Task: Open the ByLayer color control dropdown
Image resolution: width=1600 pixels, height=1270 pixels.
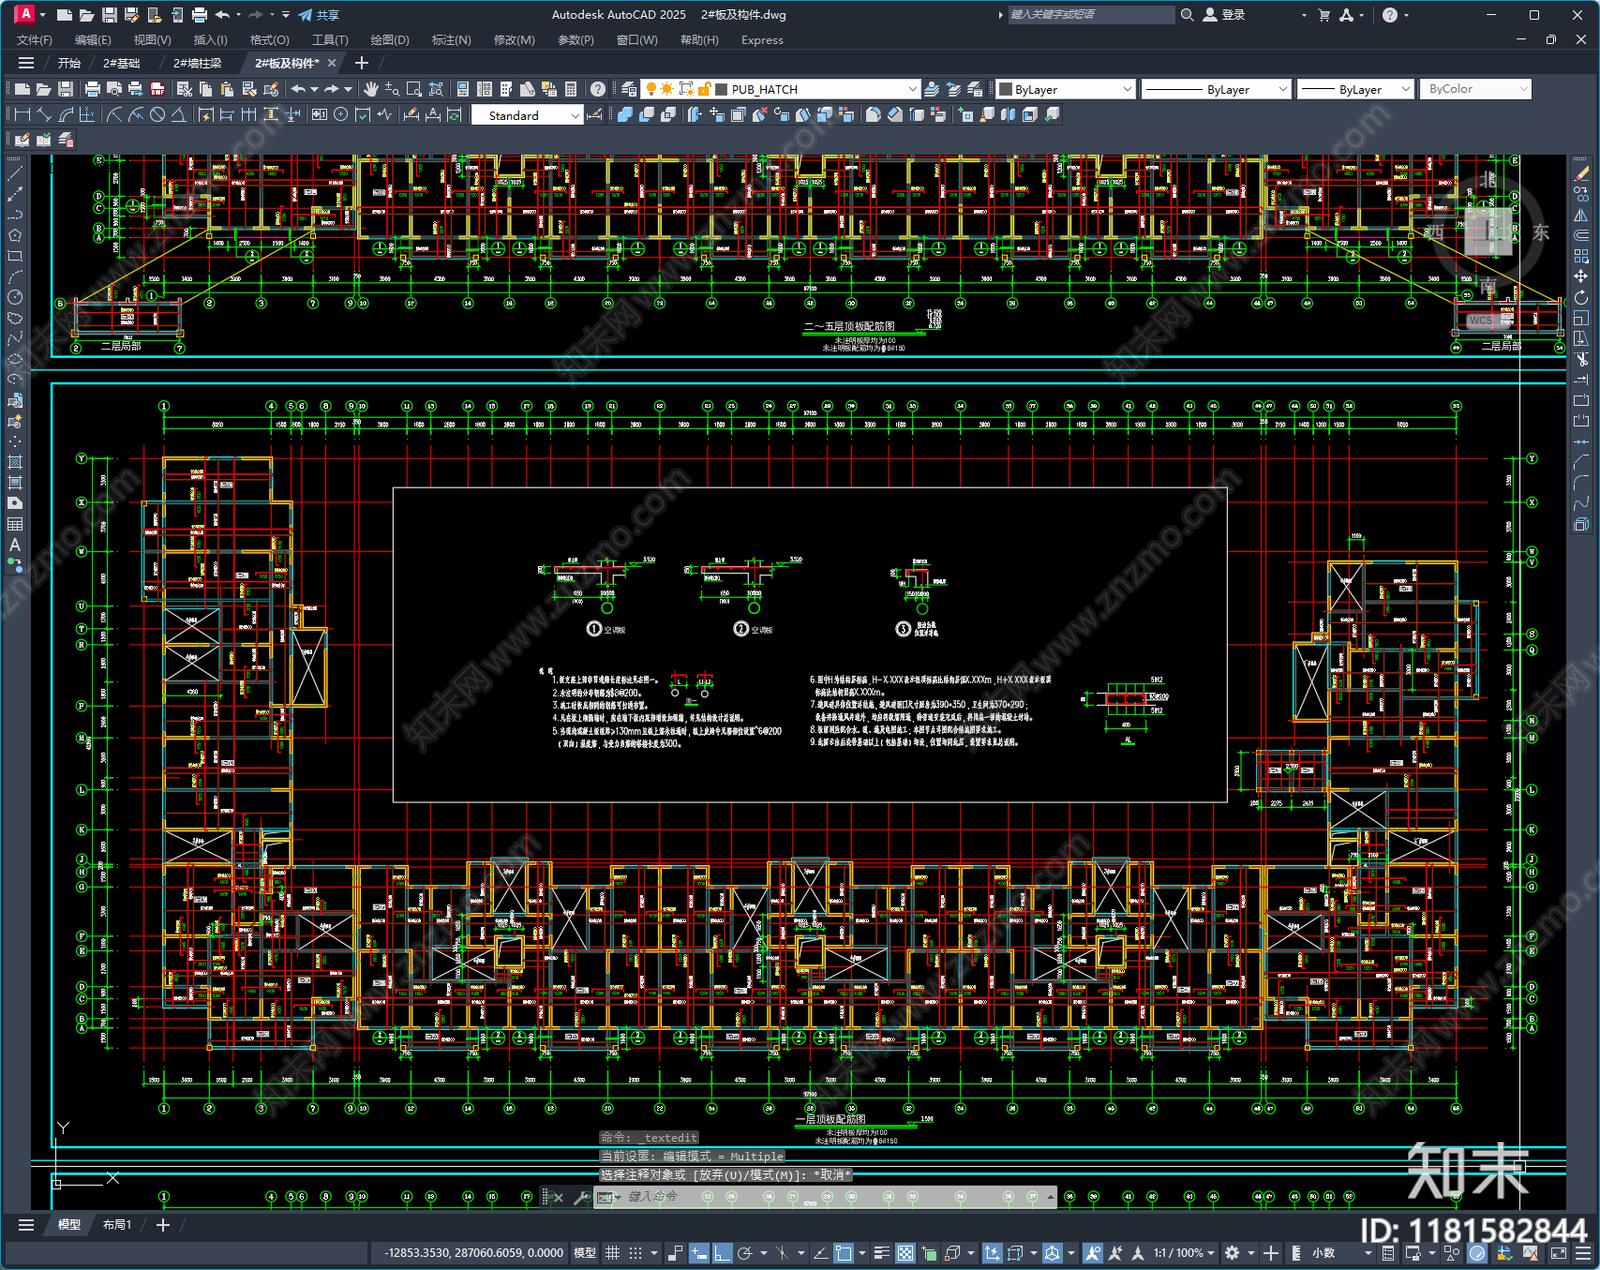Action: [x=1127, y=89]
